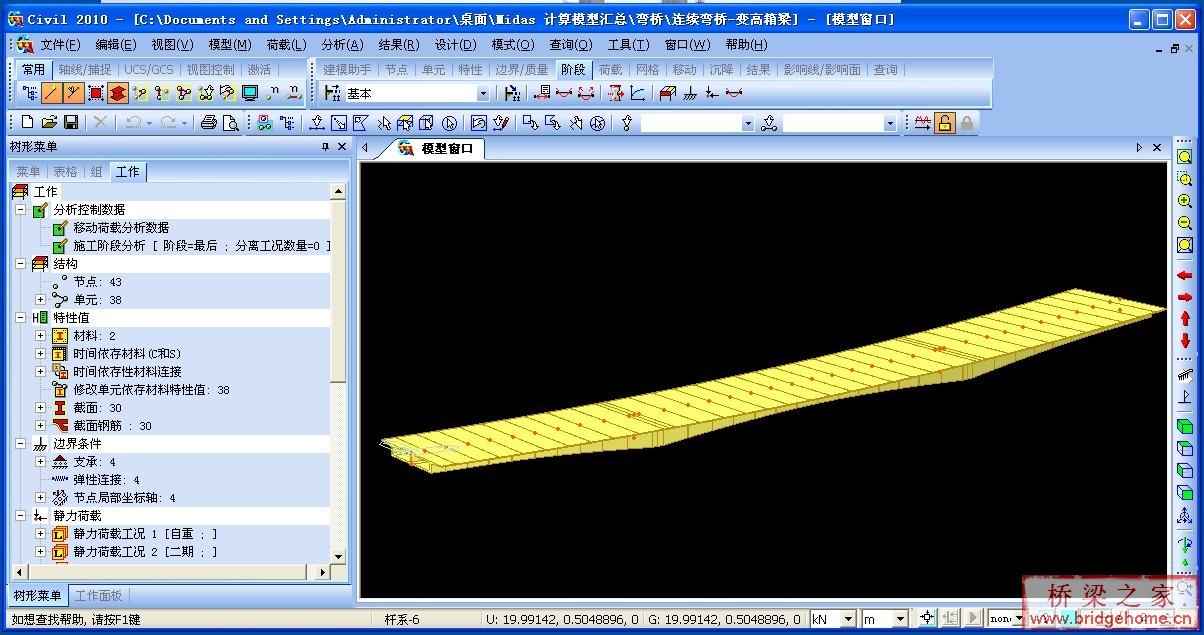The image size is (1204, 635).
Task: Select 节点: 43 in the tree
Action: pos(97,282)
